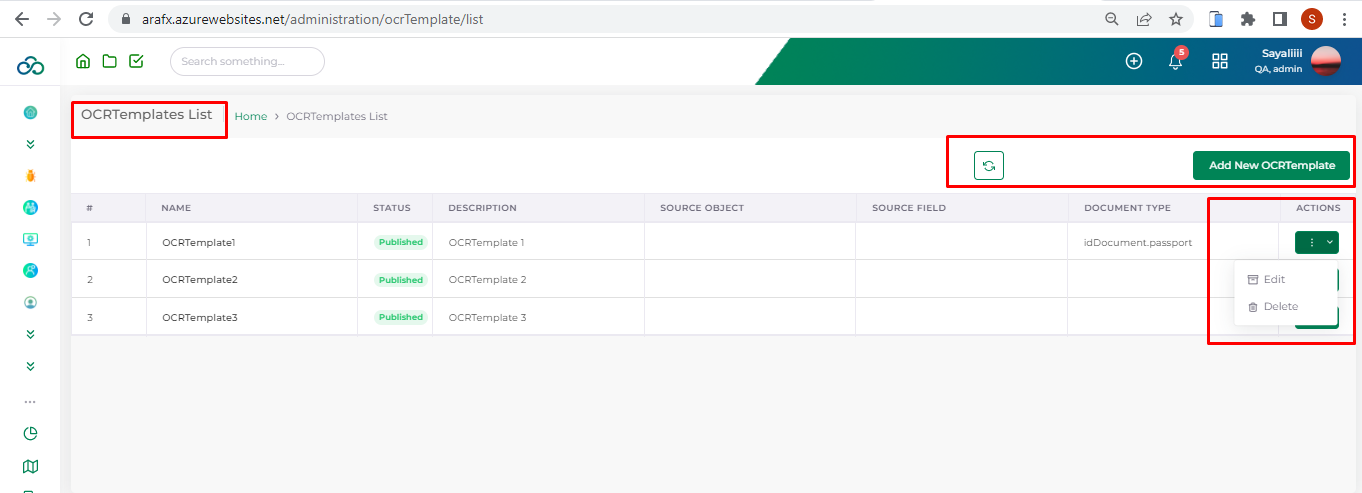This screenshot has width=1362, height=493.
Task: Go to Home breadcrumb link
Action: (x=250, y=117)
